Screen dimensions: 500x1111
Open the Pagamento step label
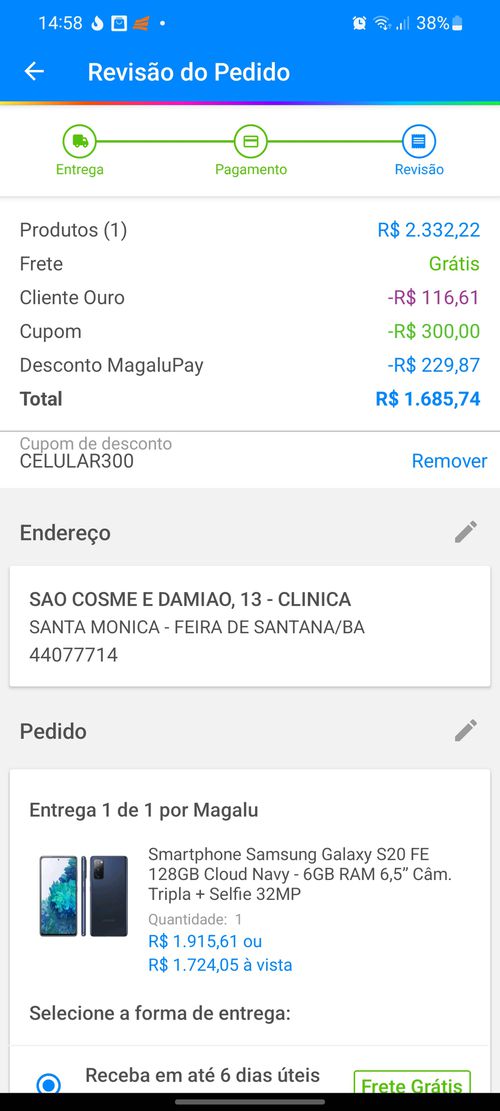(251, 169)
